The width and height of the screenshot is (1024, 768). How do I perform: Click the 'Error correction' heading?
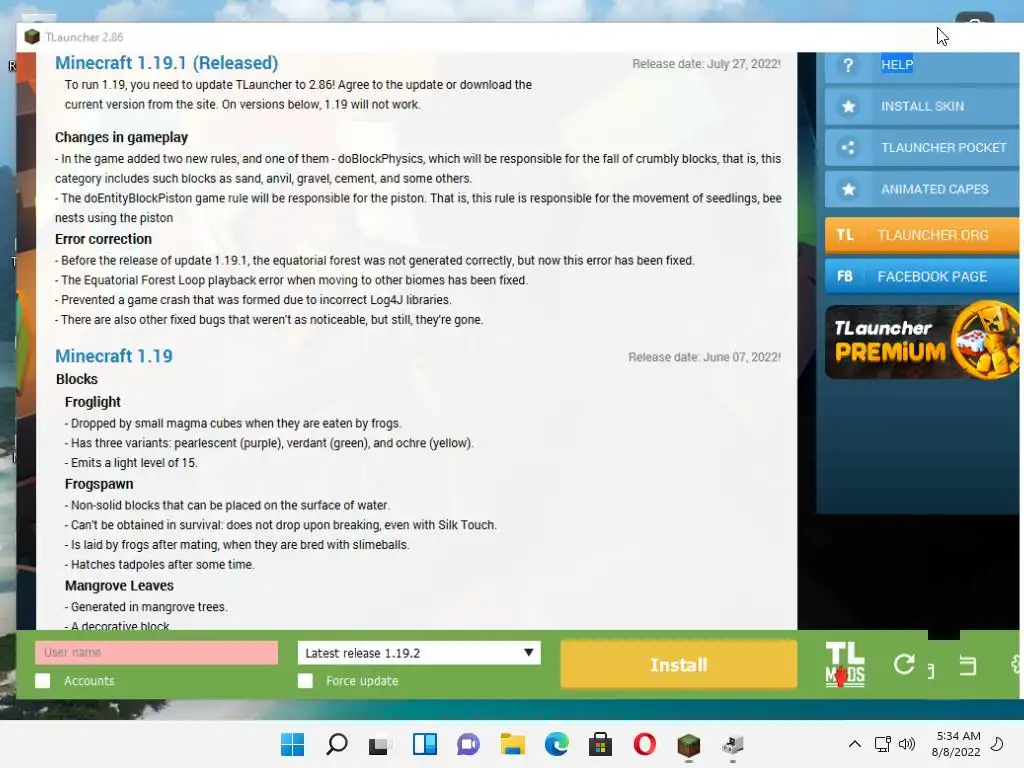tap(103, 239)
